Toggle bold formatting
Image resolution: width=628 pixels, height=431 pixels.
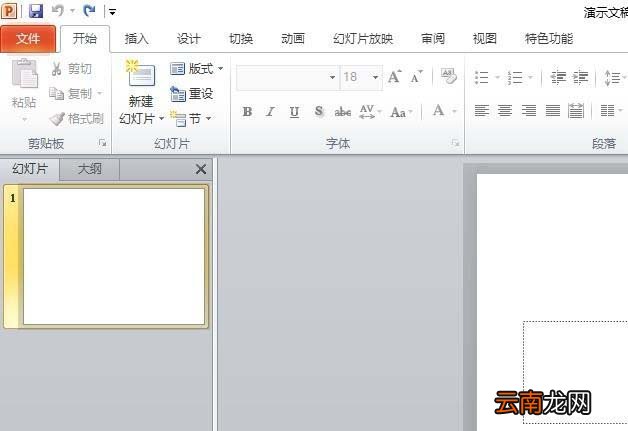247,112
